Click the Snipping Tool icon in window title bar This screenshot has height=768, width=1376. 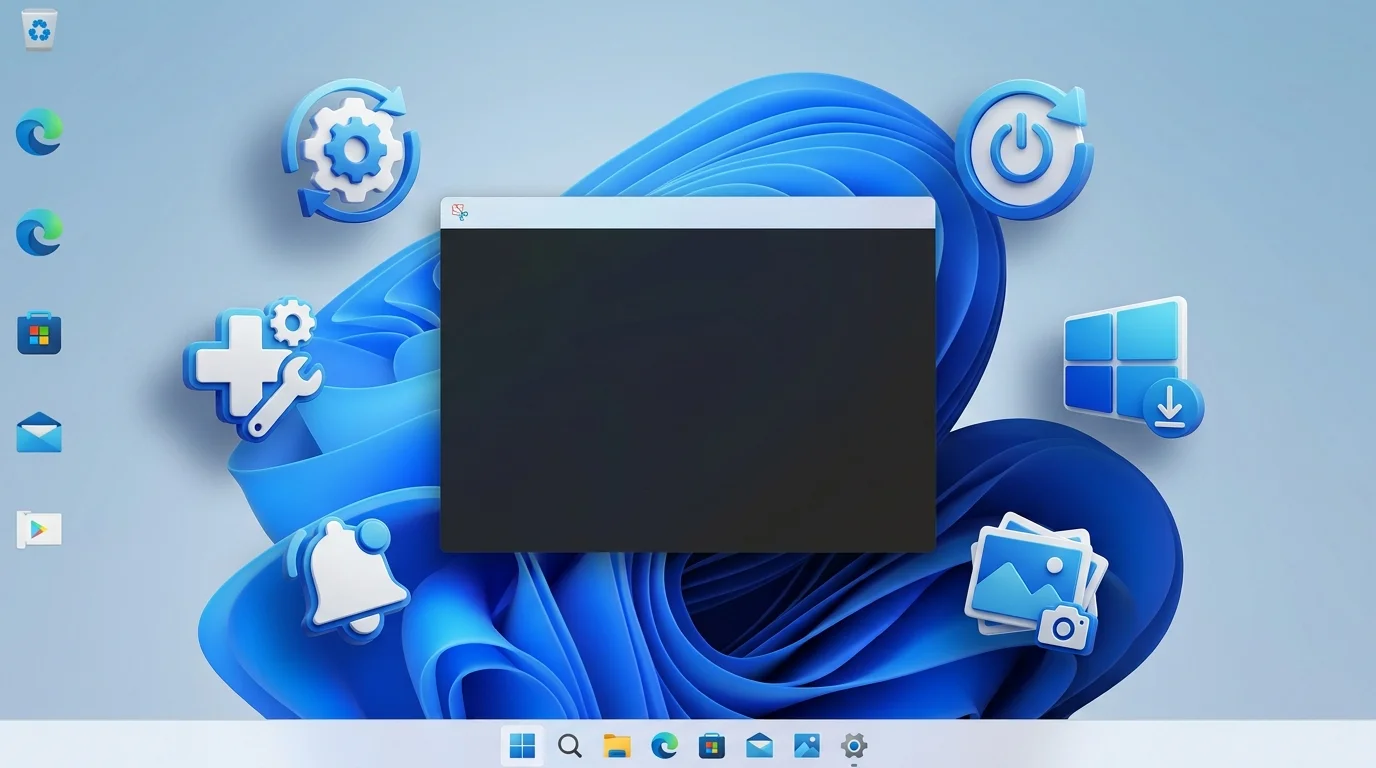(x=460, y=212)
